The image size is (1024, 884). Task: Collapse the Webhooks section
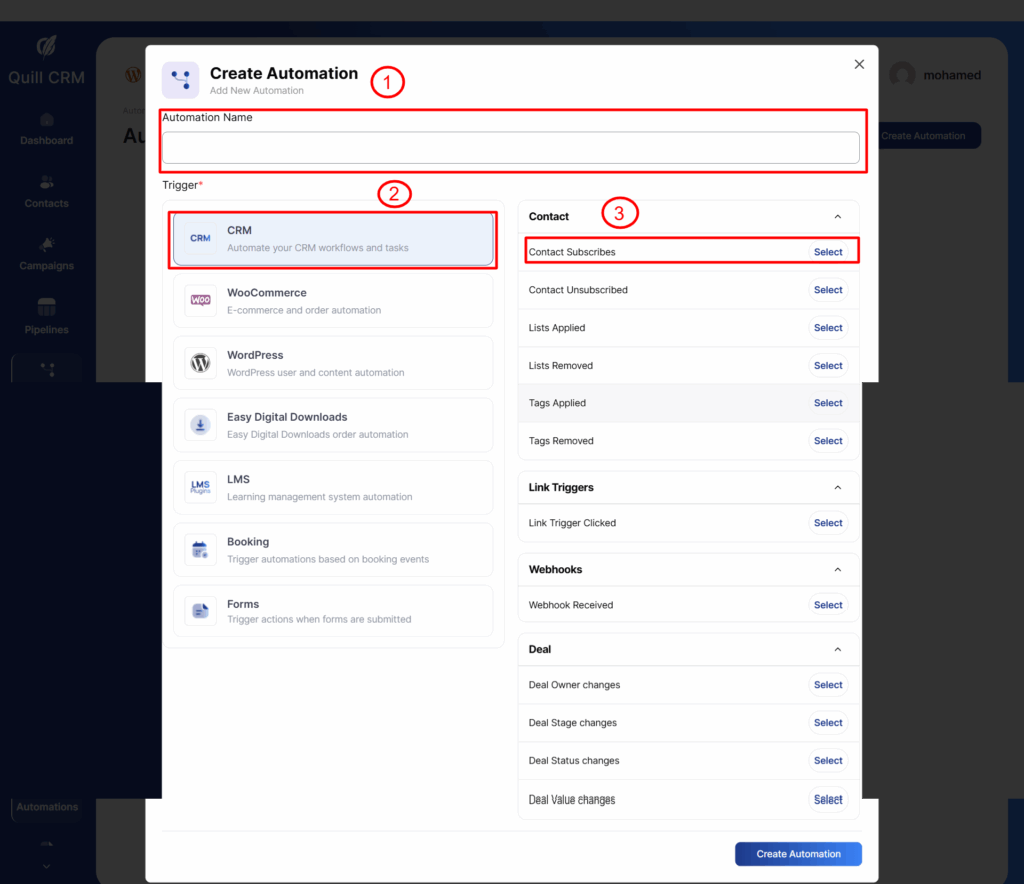pos(838,569)
